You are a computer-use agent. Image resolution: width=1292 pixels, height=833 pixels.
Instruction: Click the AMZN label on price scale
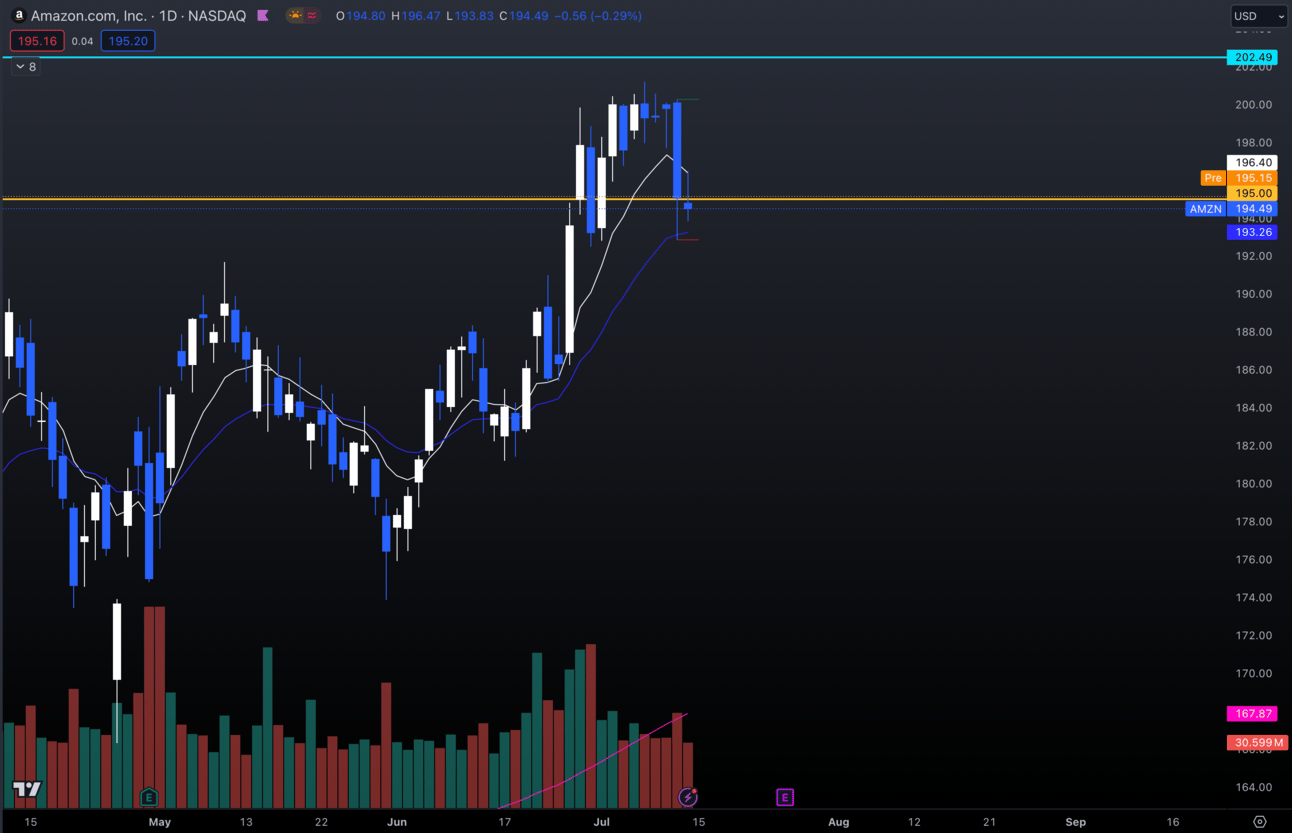[1206, 209]
